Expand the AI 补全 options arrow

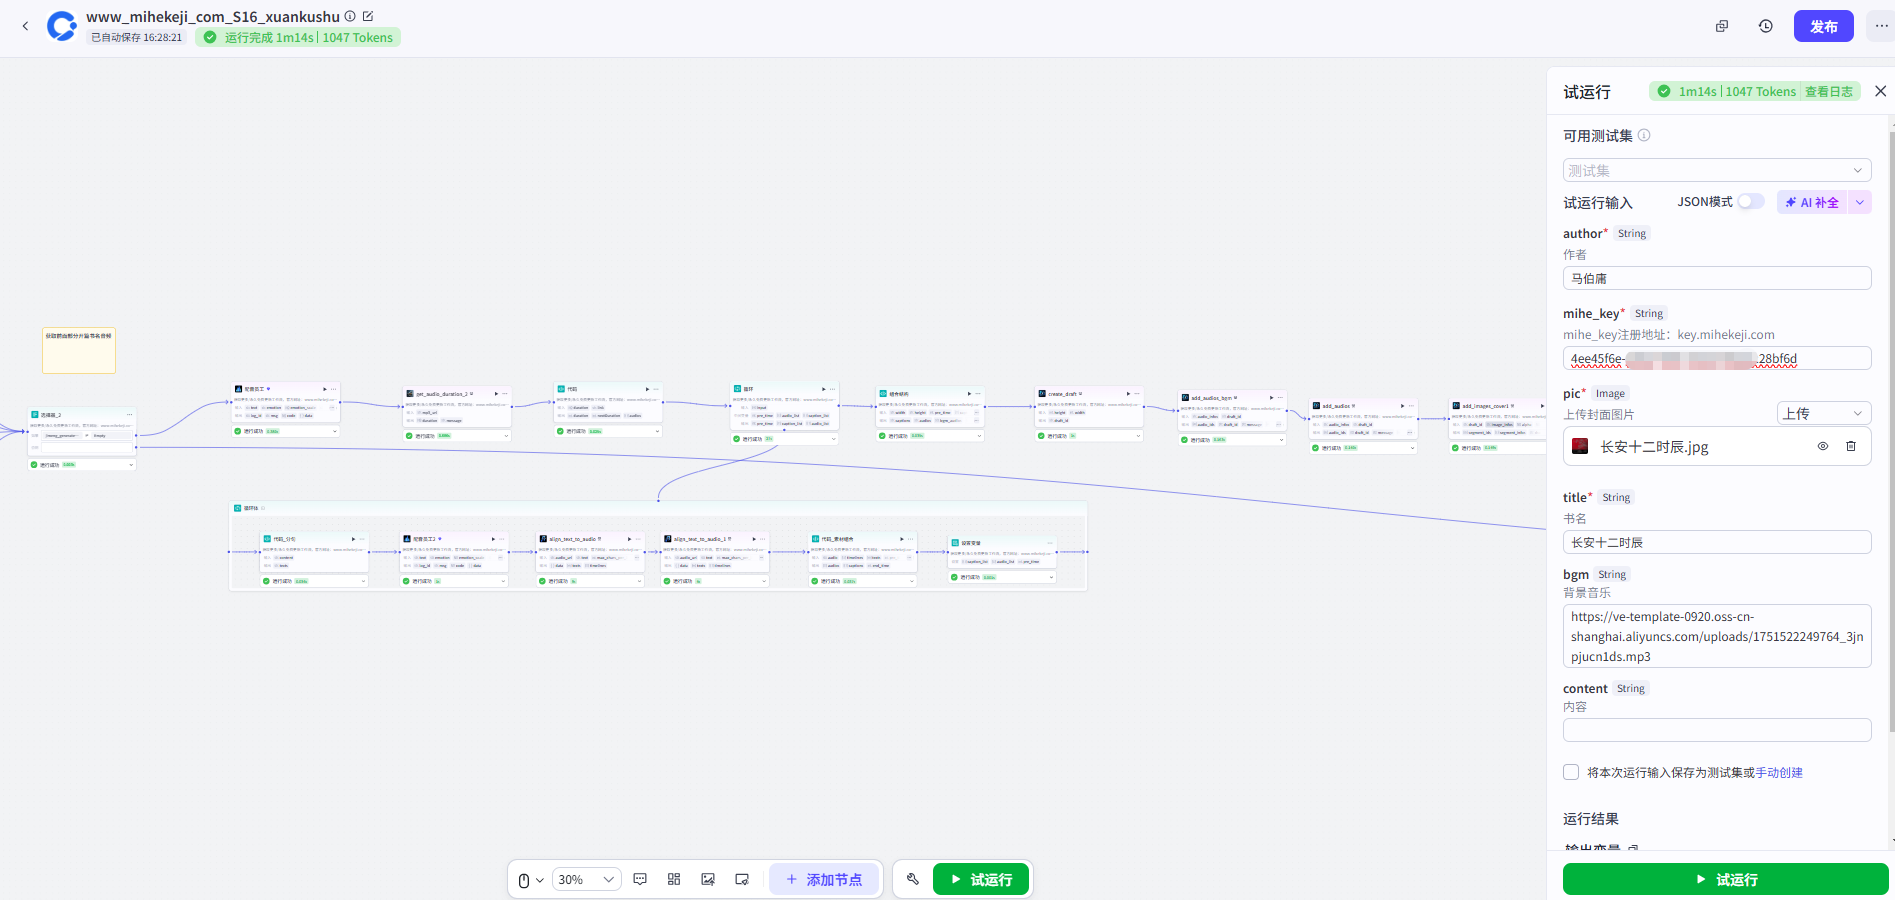(1859, 202)
